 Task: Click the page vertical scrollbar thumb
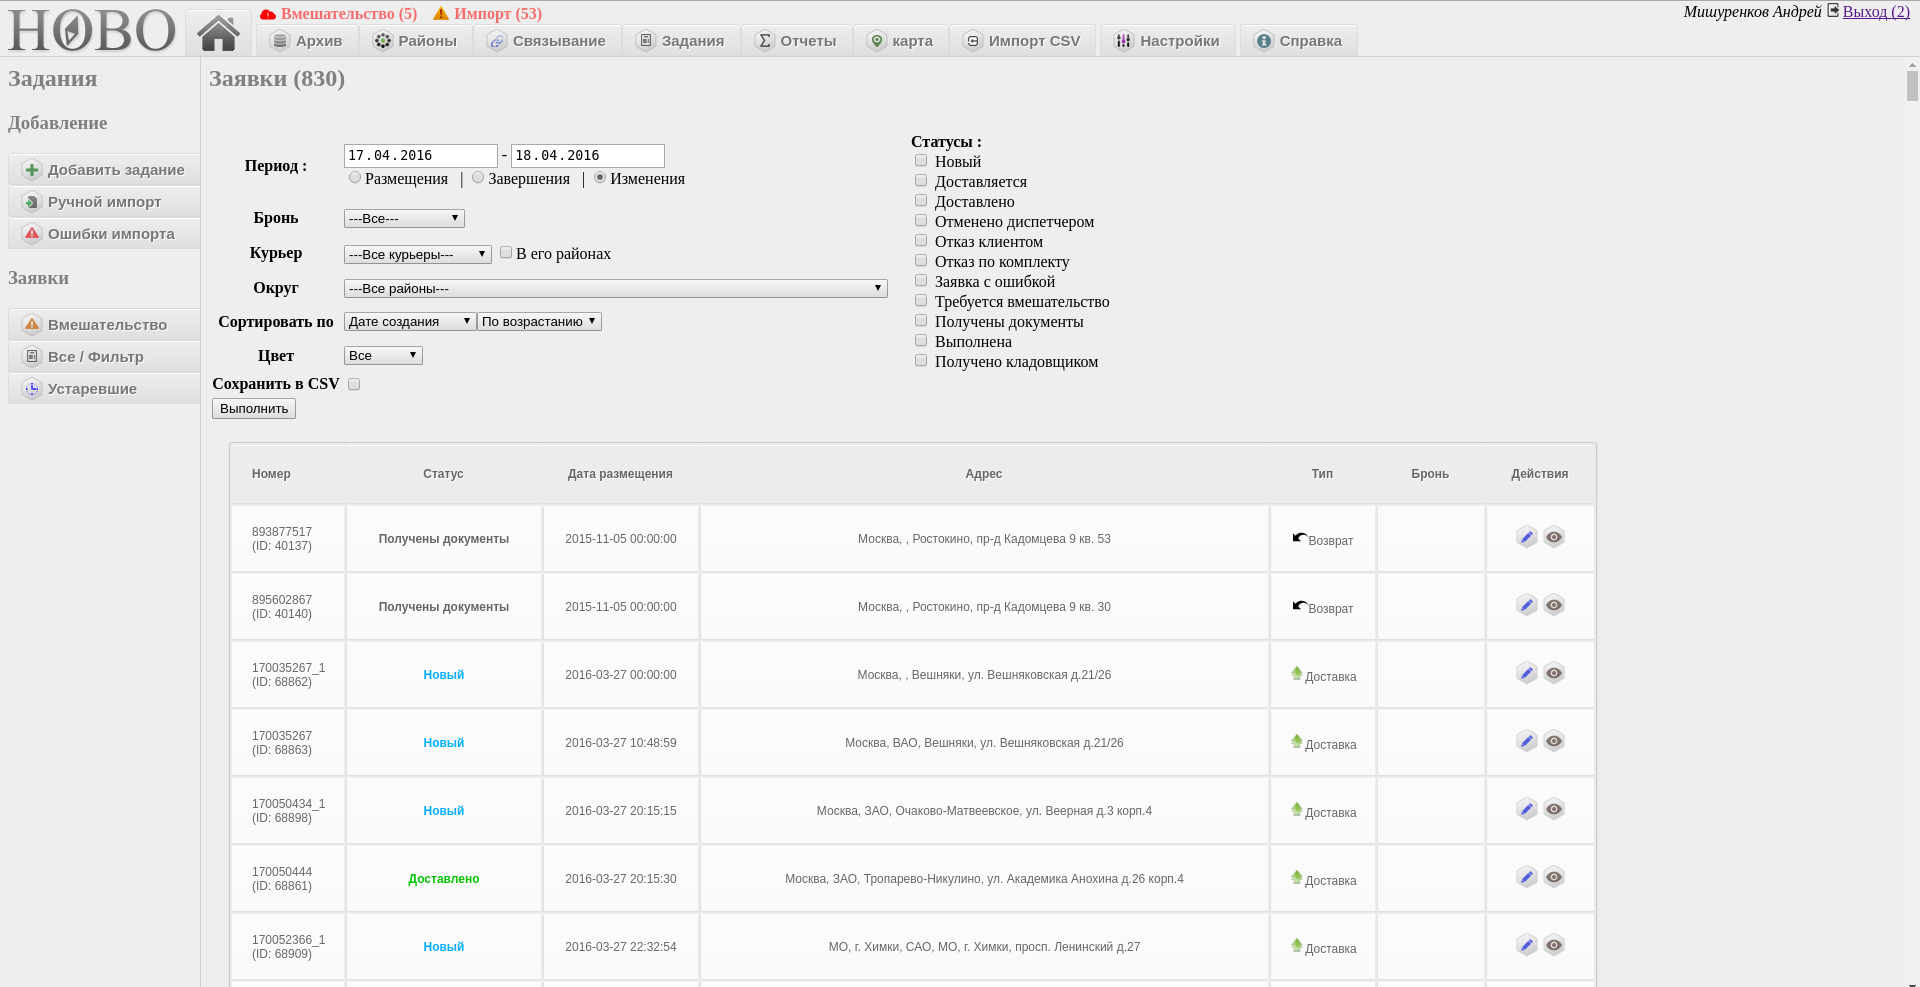point(1912,85)
